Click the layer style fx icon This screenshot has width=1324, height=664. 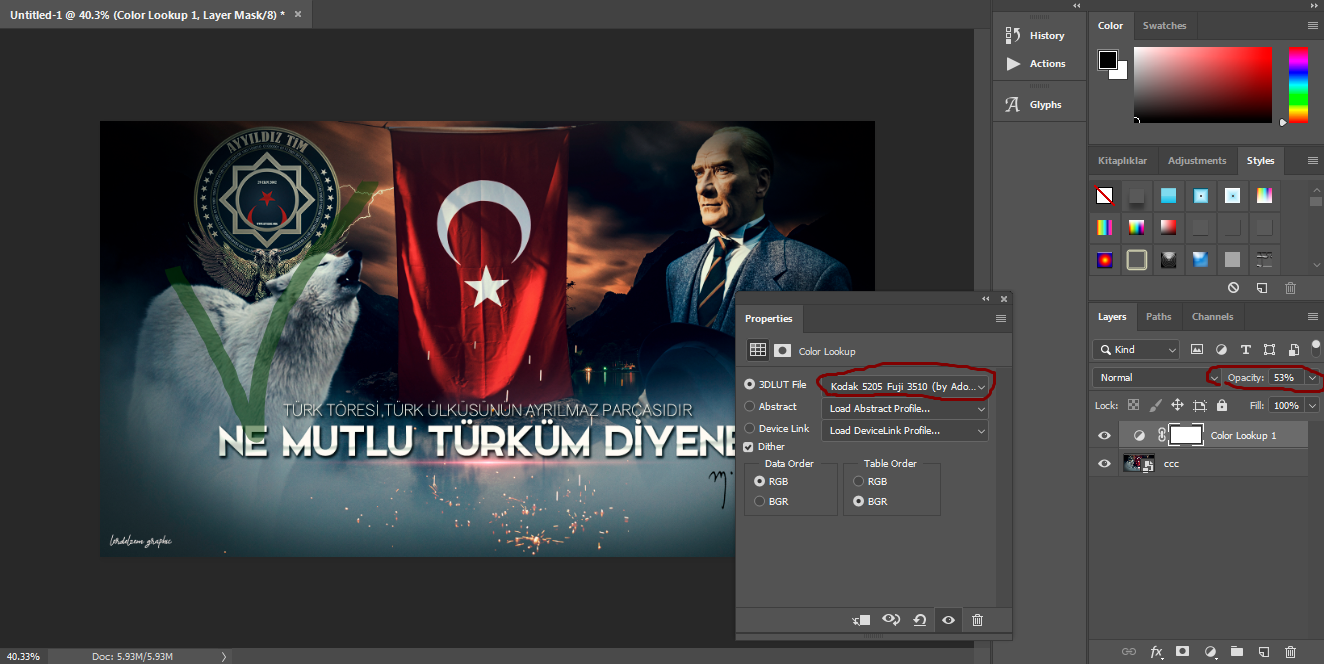tap(1156, 651)
